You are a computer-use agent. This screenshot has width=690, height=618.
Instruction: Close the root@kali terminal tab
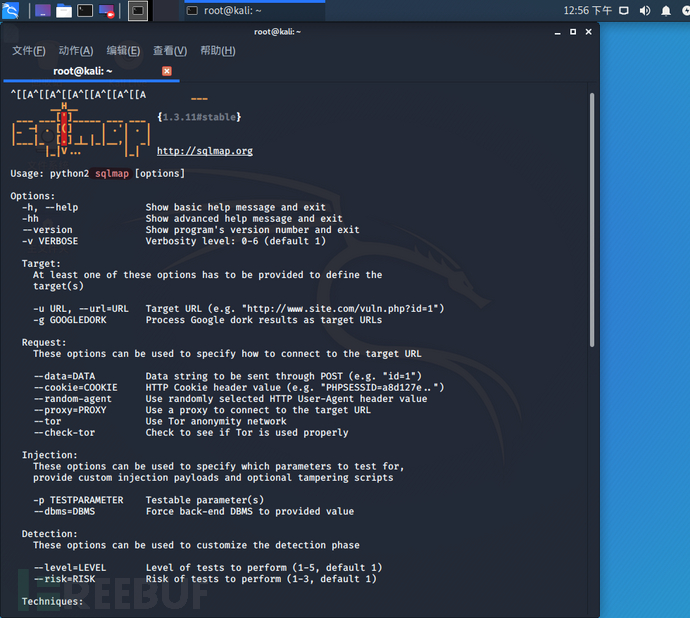pos(167,71)
